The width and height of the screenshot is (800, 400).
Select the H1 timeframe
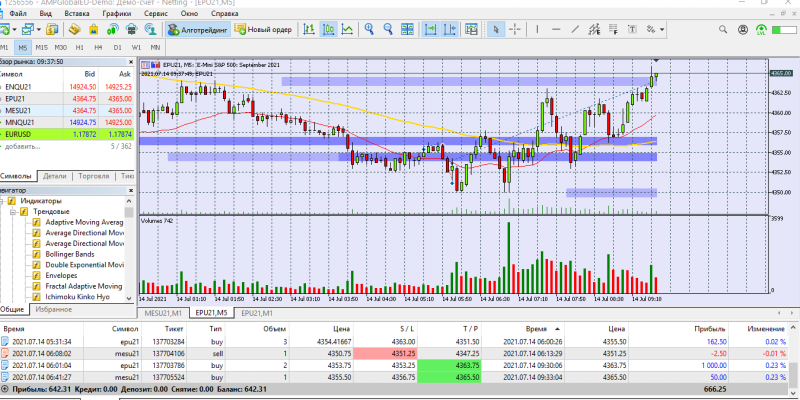[80, 47]
